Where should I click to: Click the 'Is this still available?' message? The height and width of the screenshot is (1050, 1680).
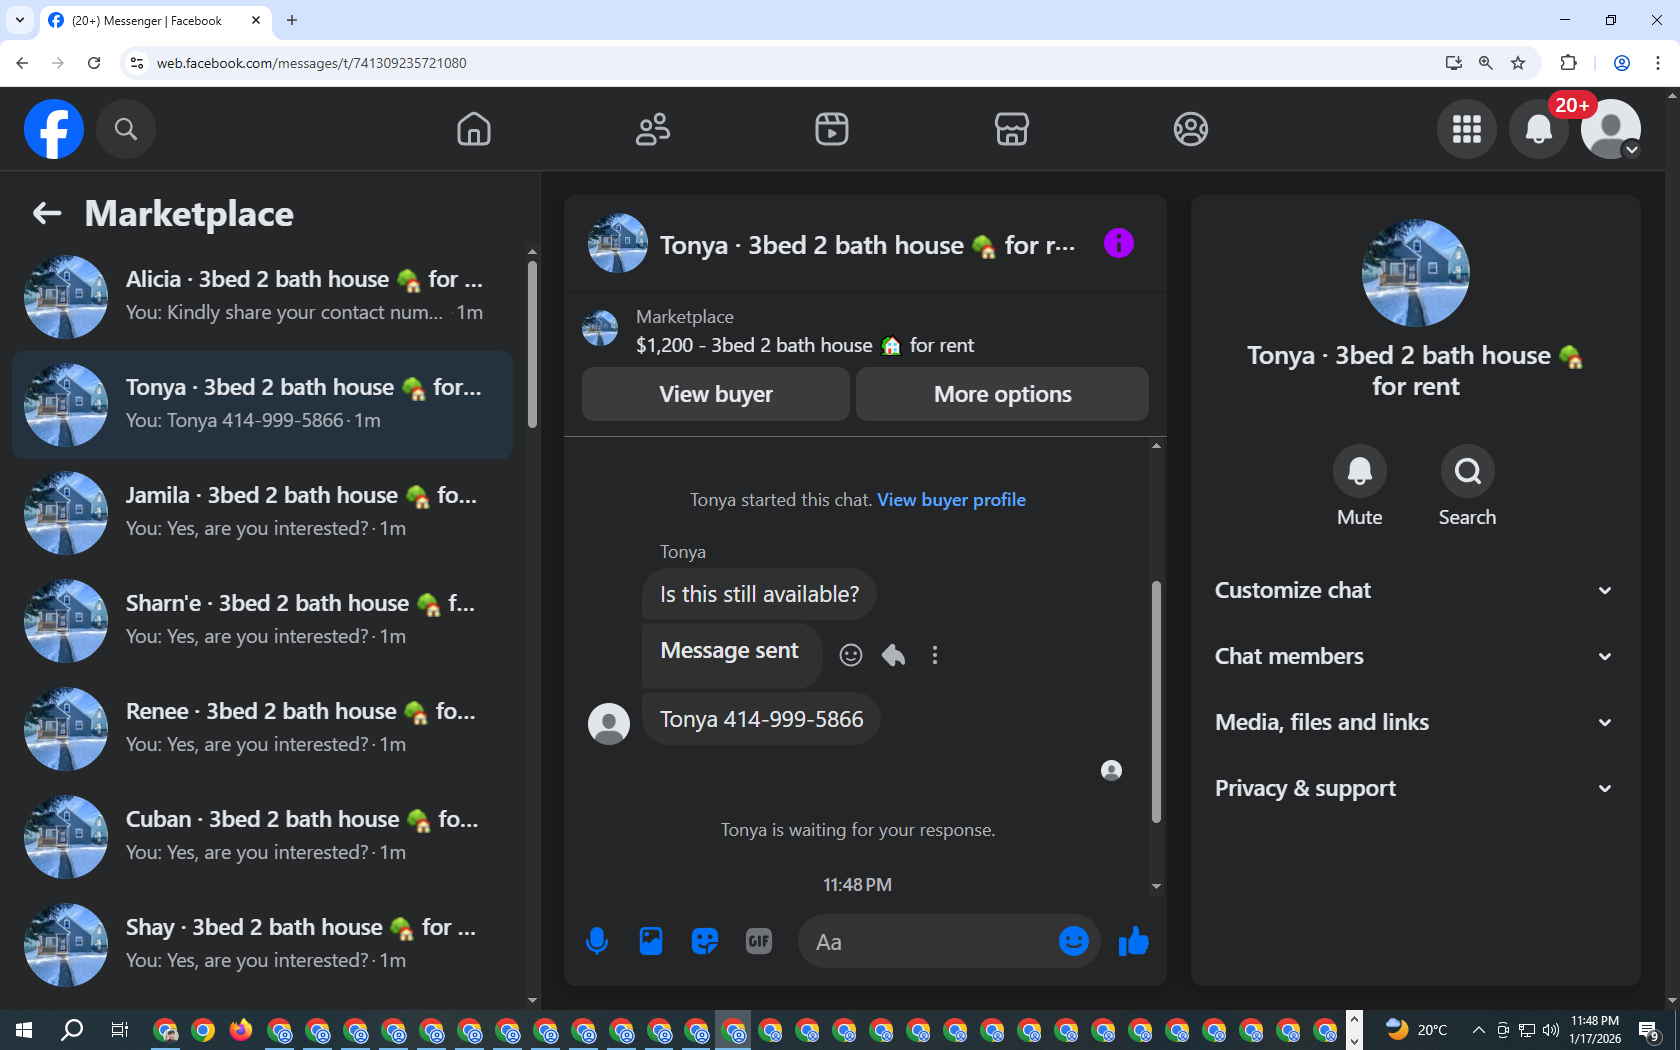click(x=759, y=594)
